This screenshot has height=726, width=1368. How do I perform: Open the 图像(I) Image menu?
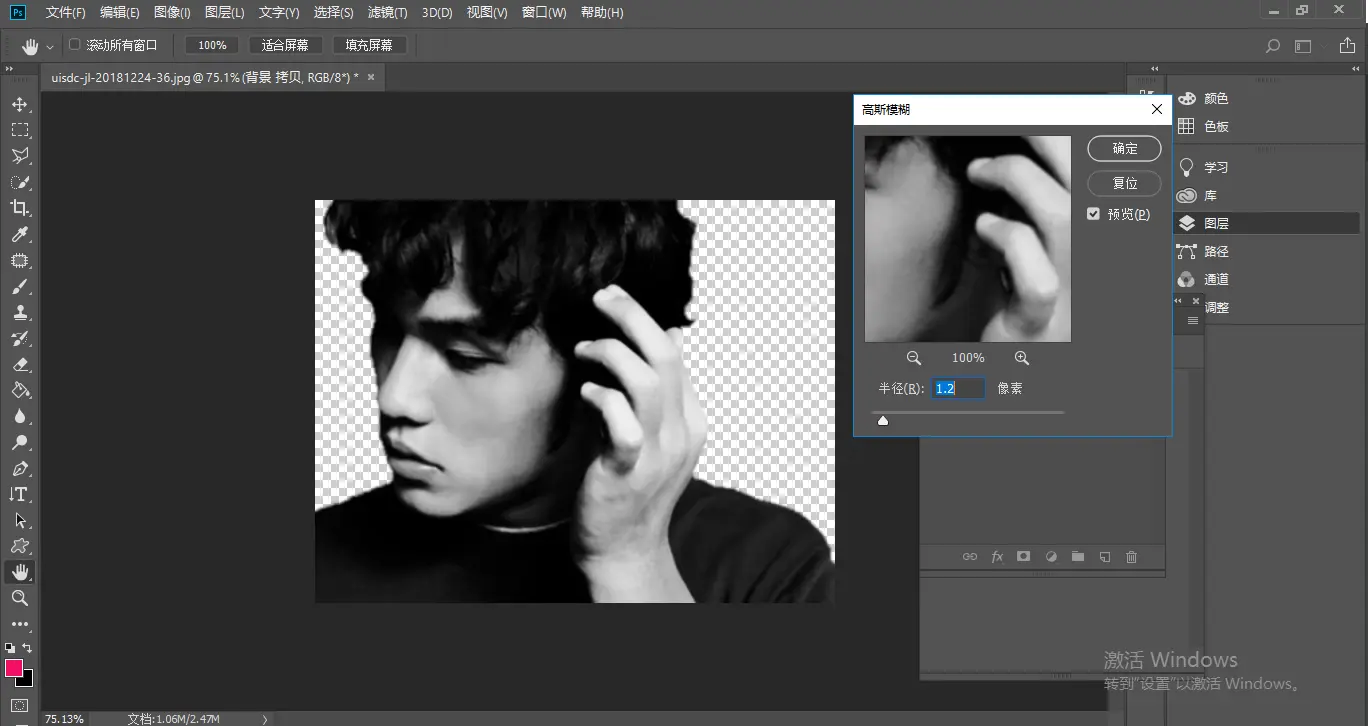point(172,13)
